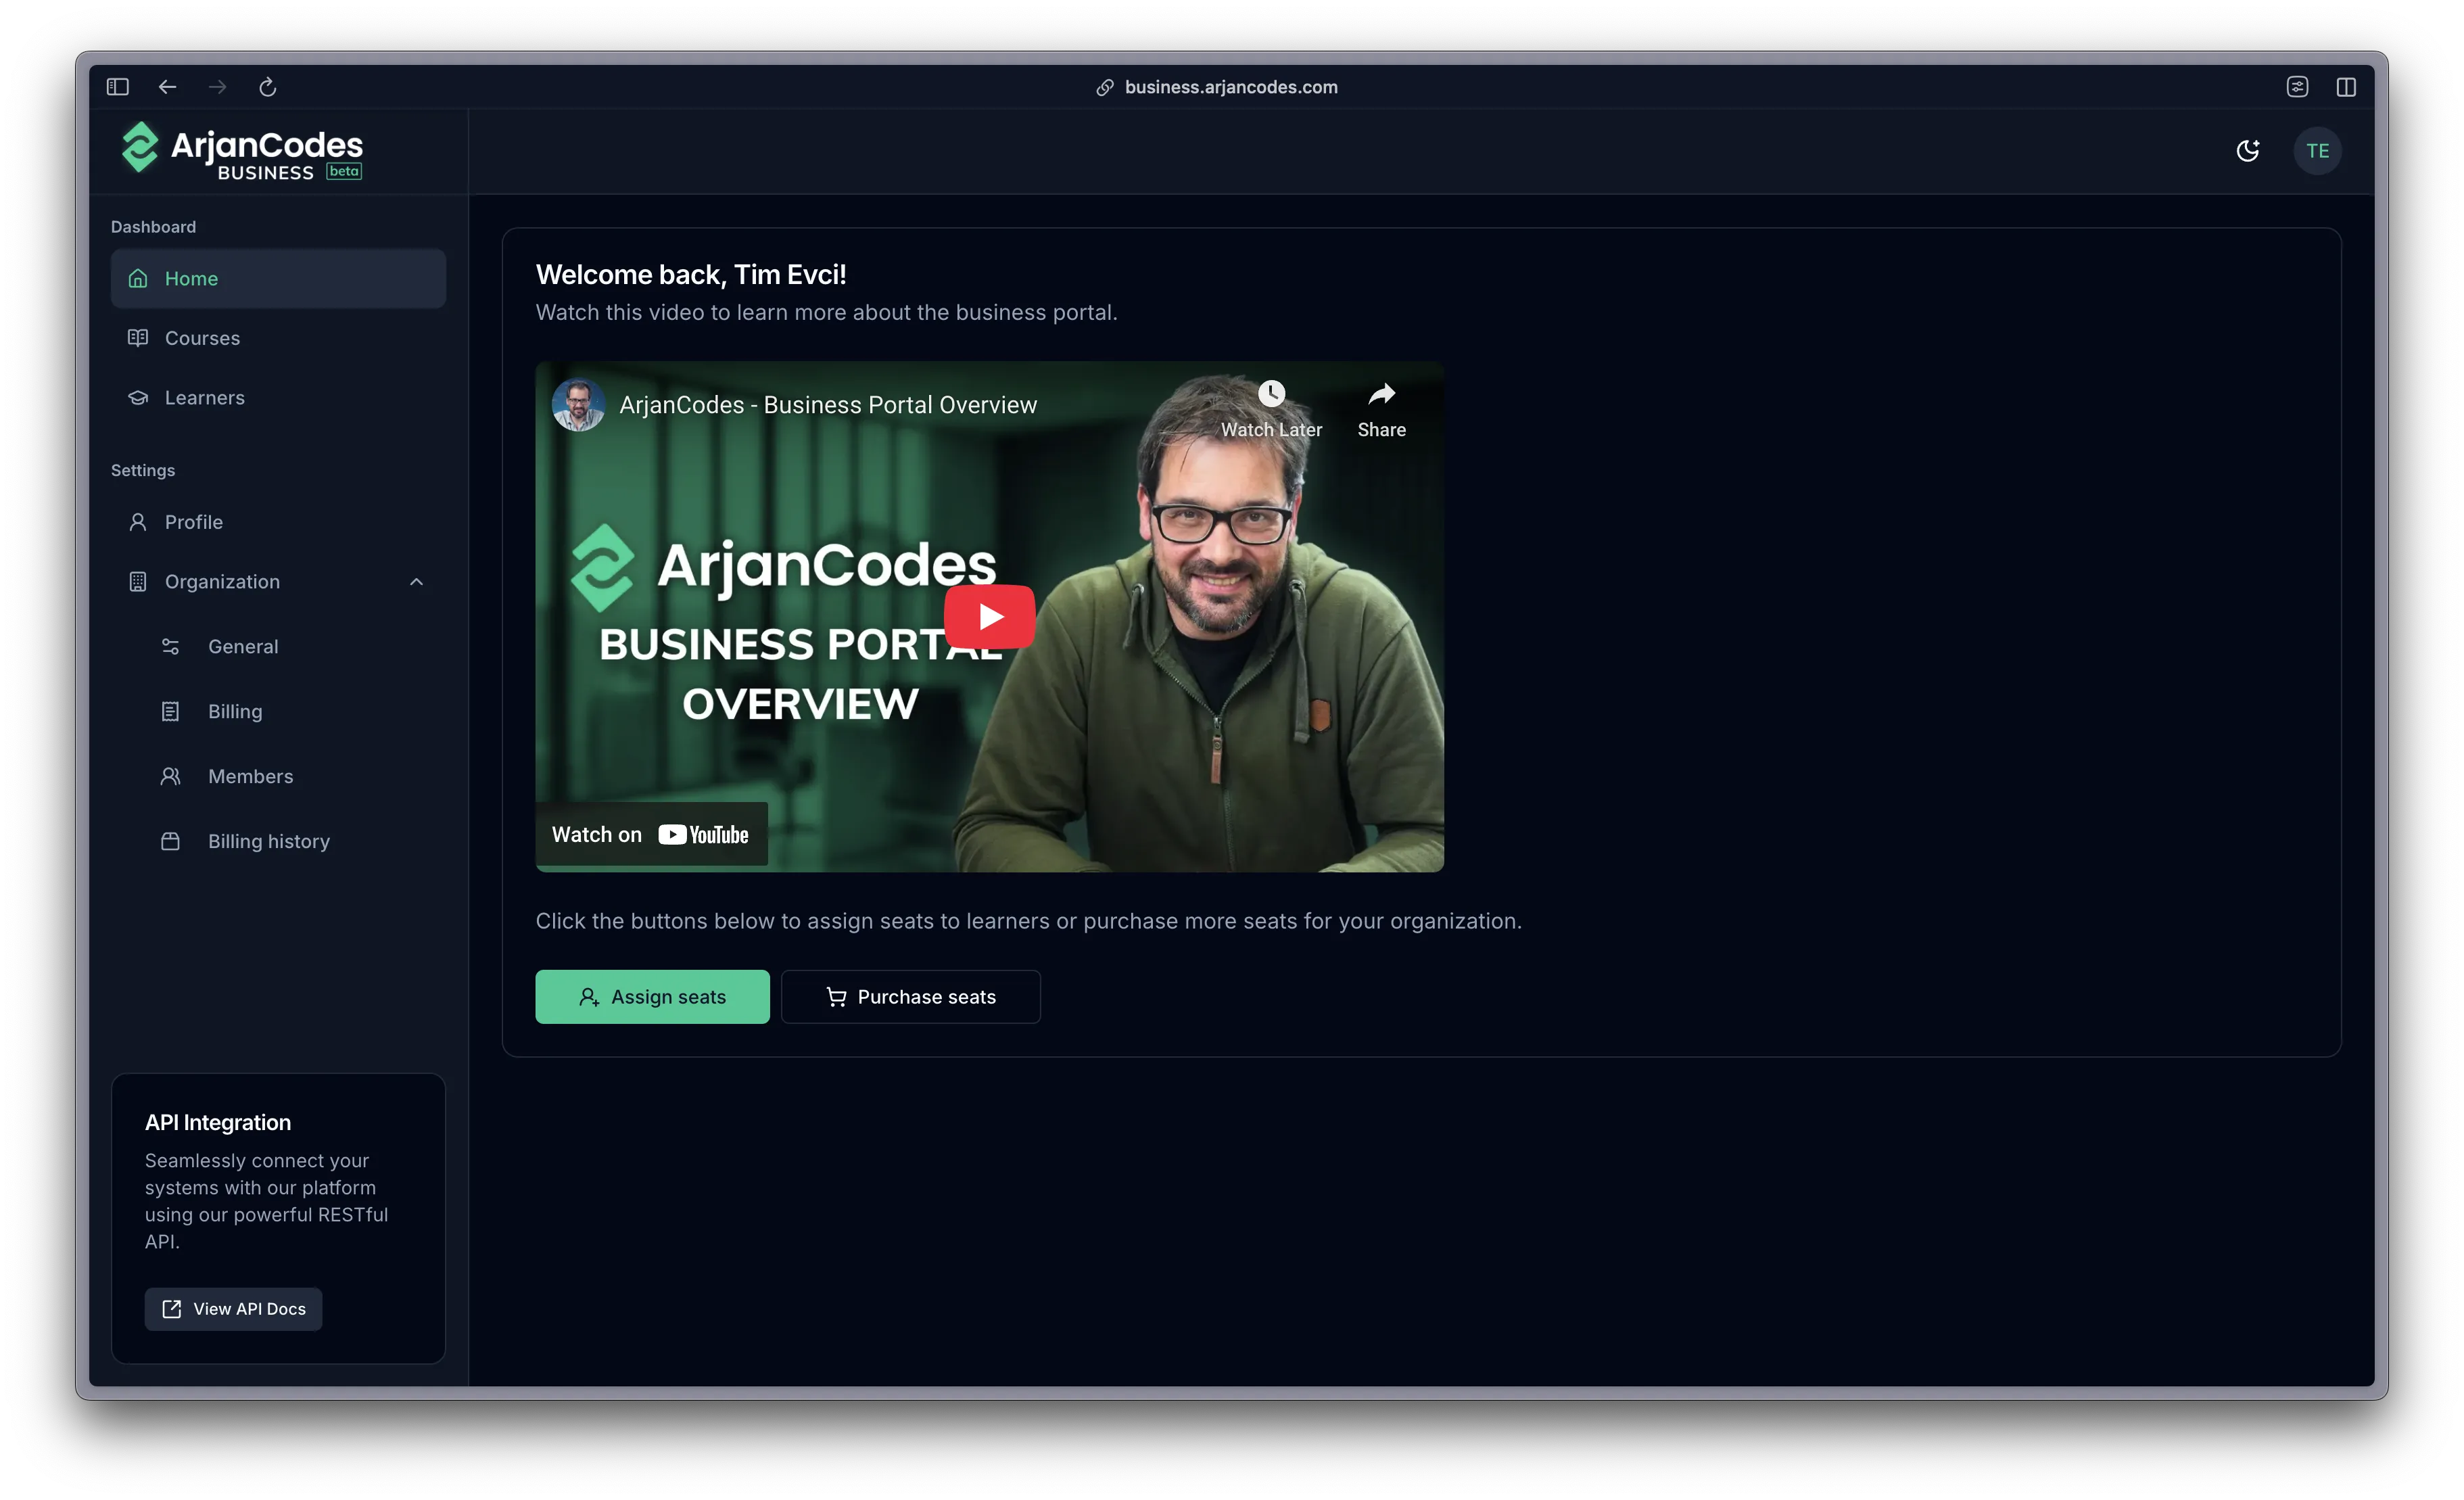2464x1500 pixels.
Task: Click the Billing history calendar icon
Action: pos(171,841)
